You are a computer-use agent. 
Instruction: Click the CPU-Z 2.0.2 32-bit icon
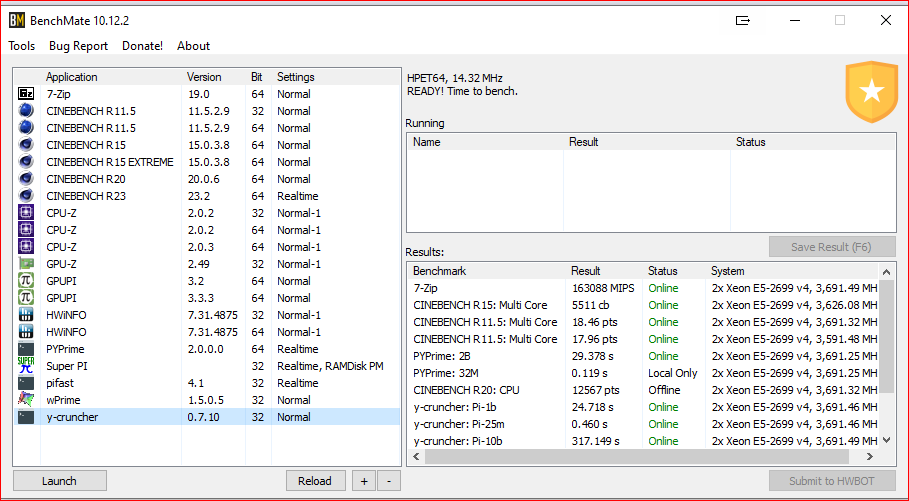[x=26, y=213]
